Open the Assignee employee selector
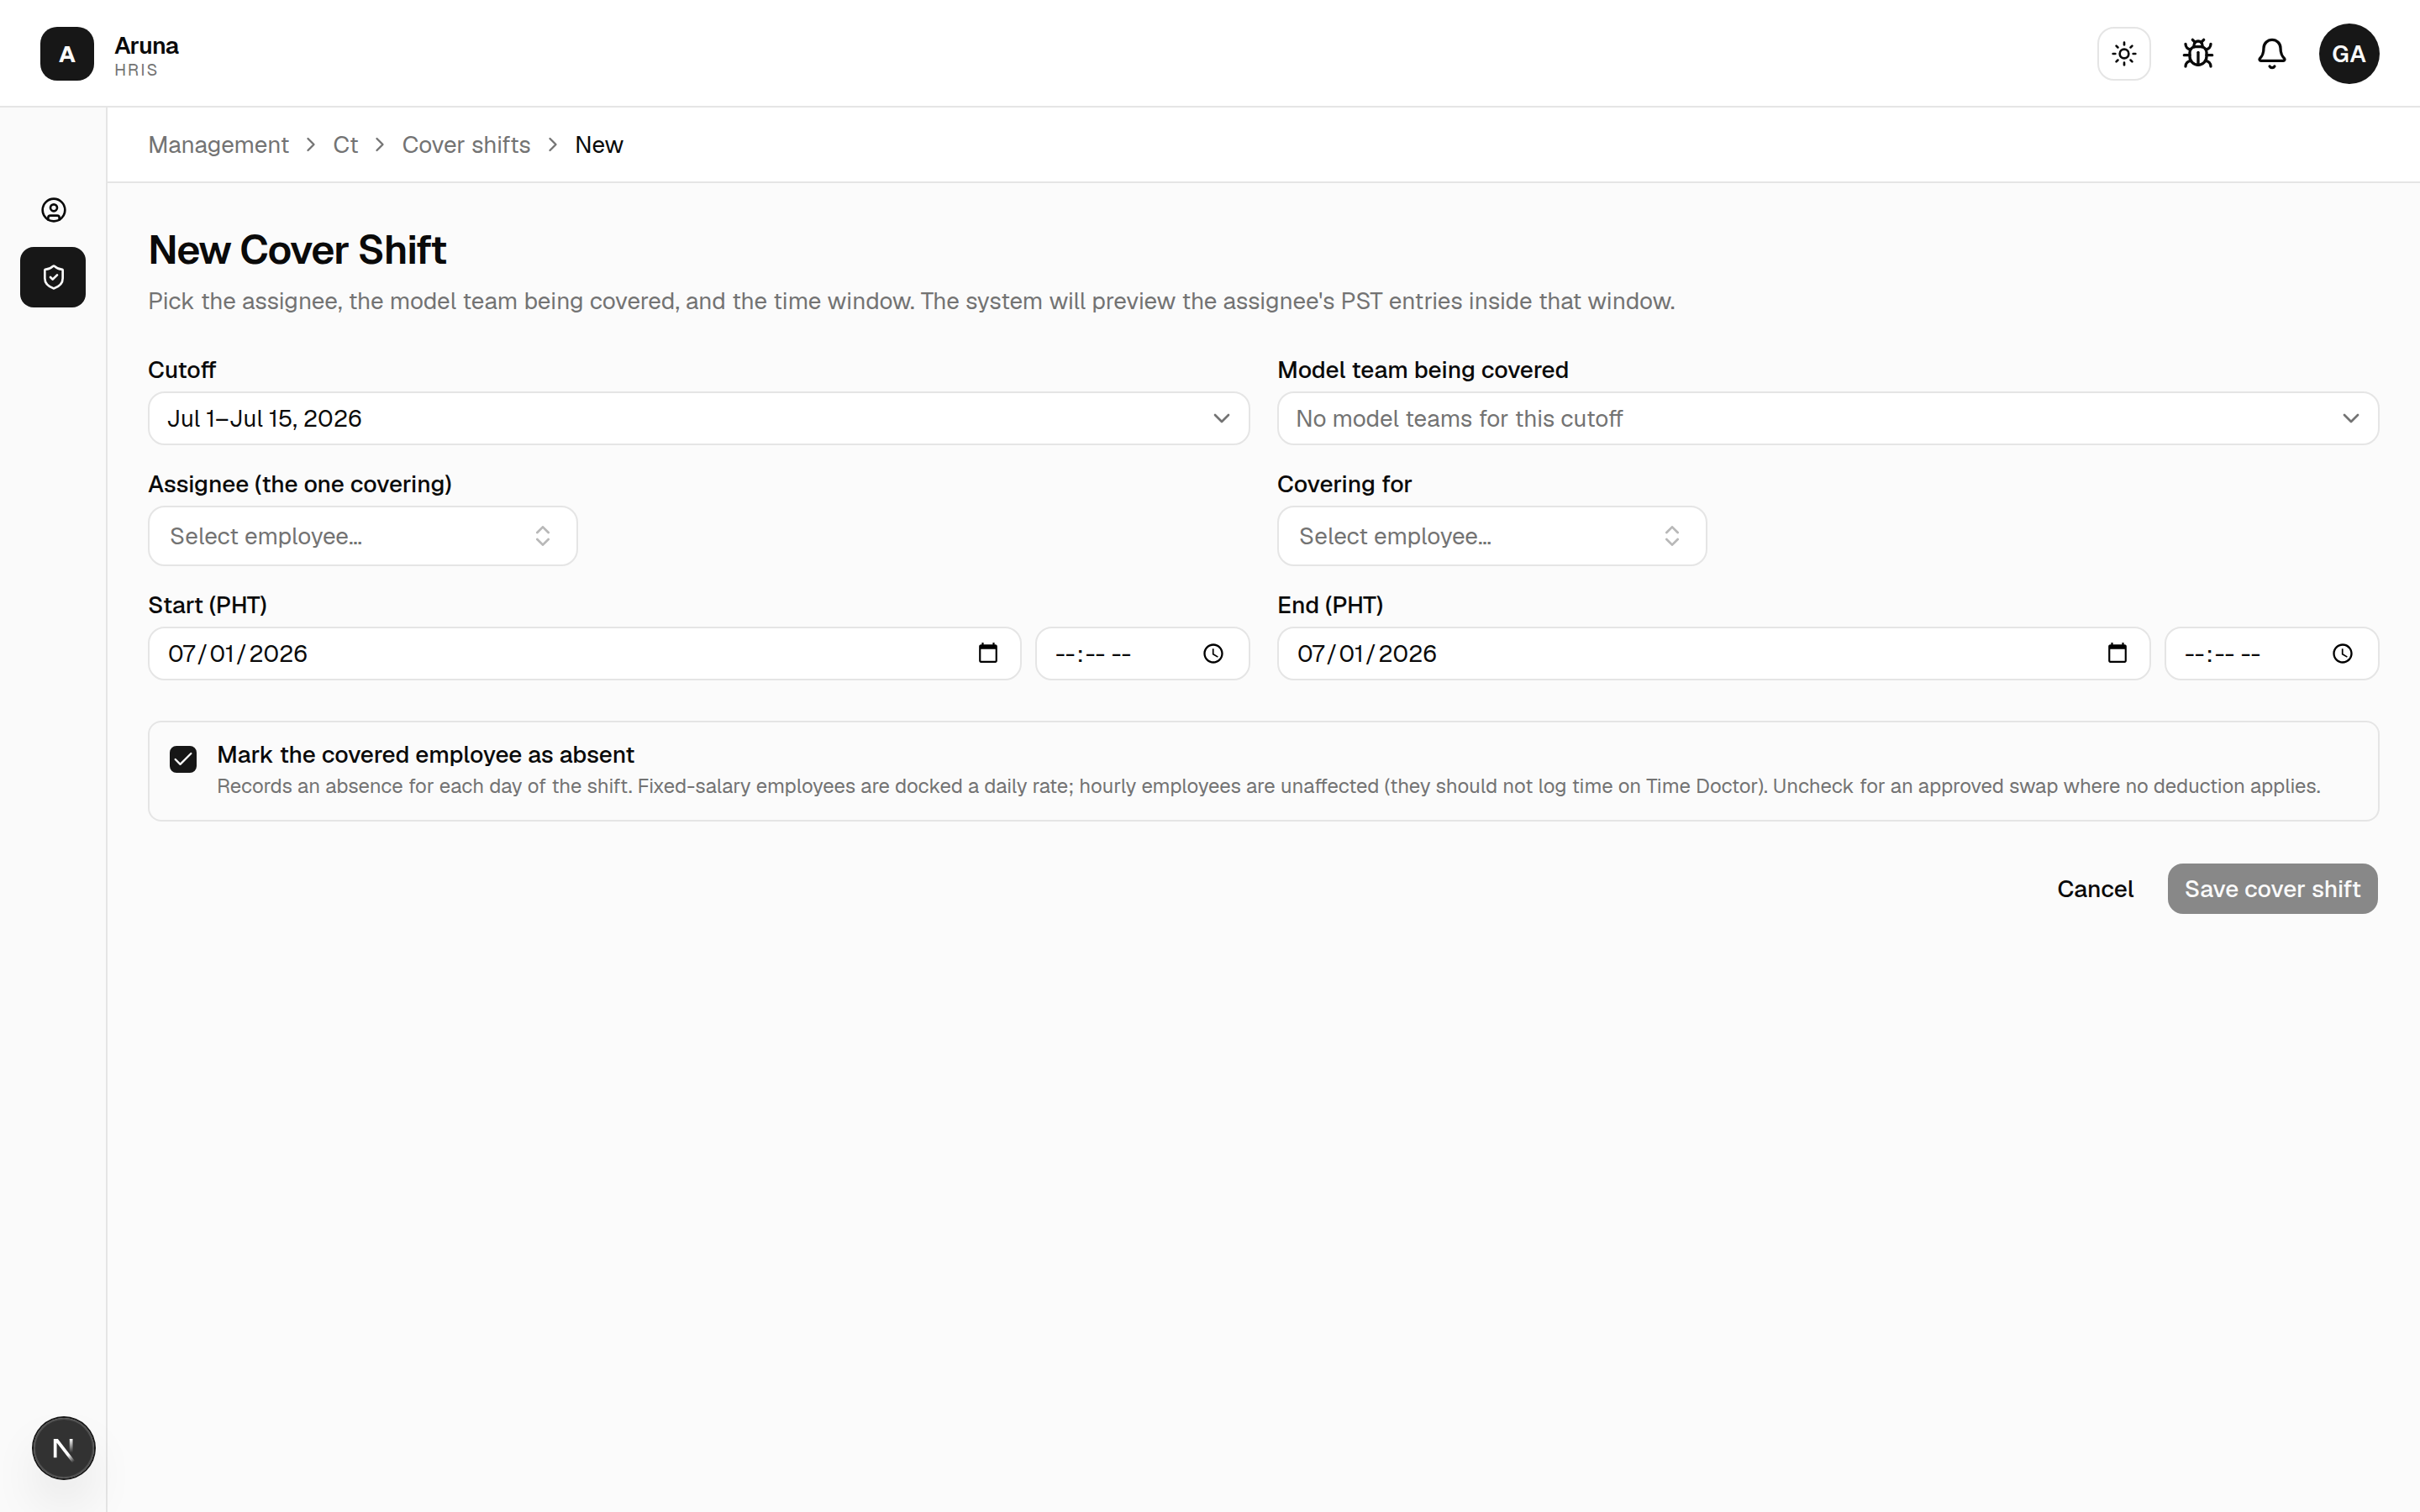 362,536
